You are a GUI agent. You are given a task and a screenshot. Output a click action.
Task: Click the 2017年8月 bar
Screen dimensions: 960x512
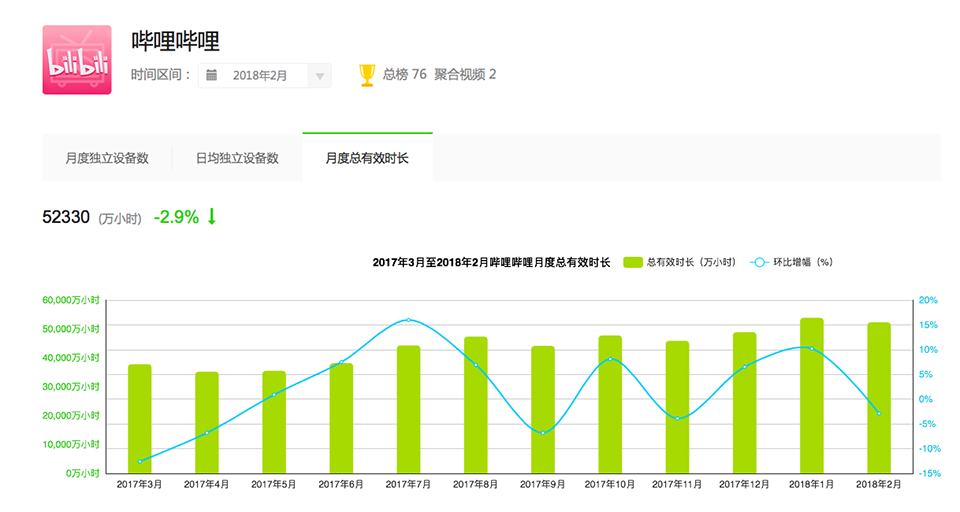tap(476, 405)
